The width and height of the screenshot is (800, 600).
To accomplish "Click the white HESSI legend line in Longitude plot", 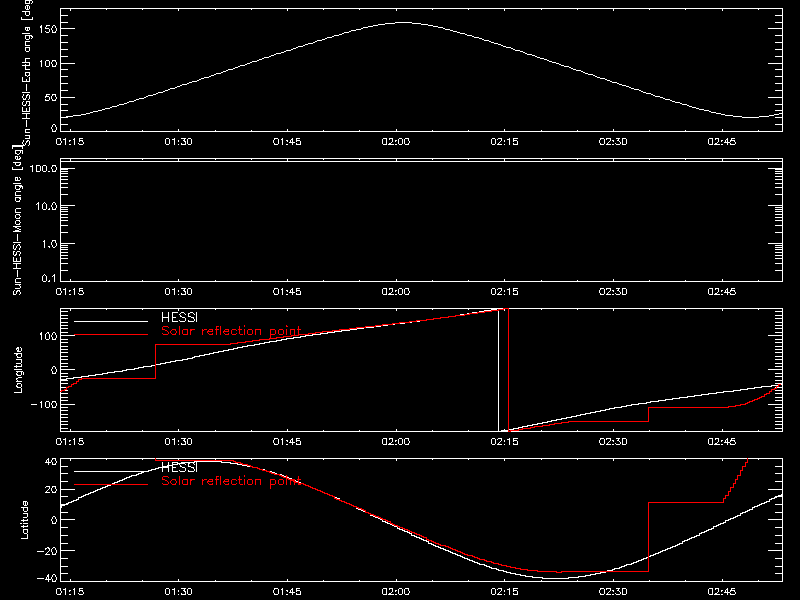I will point(111,321).
